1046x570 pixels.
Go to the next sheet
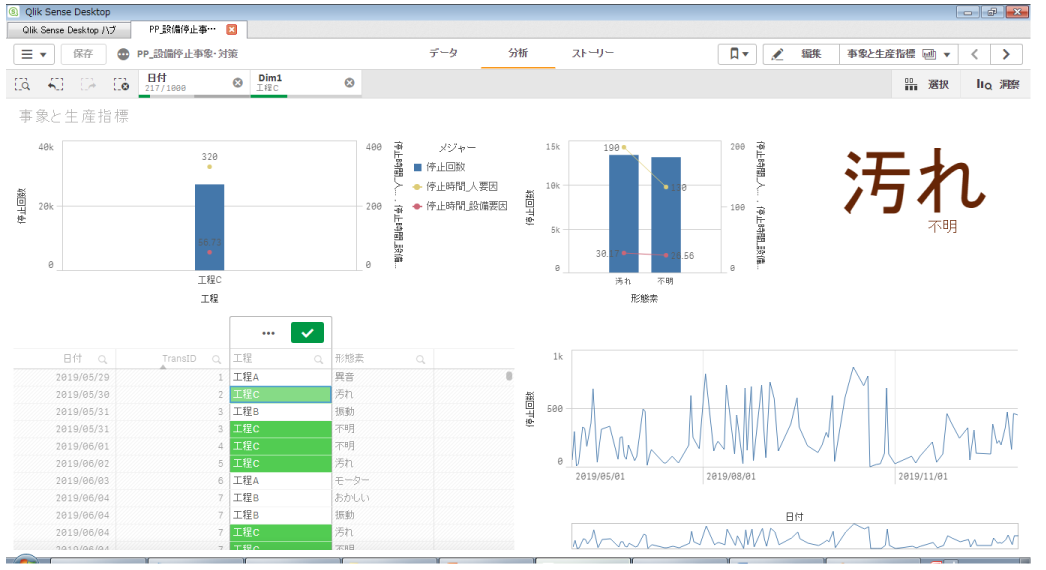point(1006,54)
